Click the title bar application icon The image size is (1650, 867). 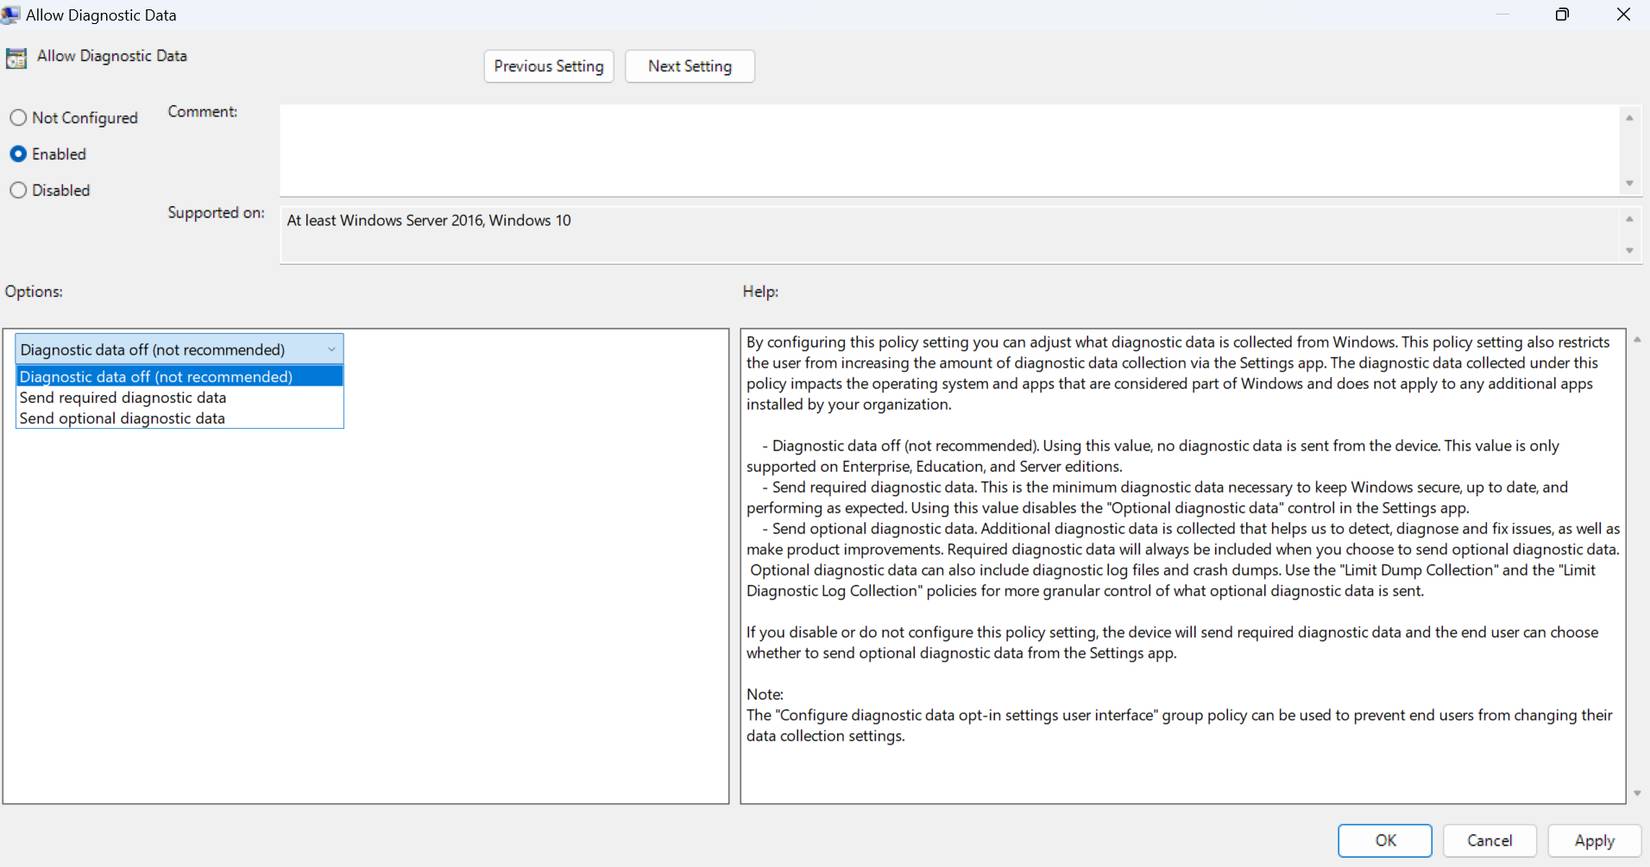pyautogui.click(x=10, y=15)
